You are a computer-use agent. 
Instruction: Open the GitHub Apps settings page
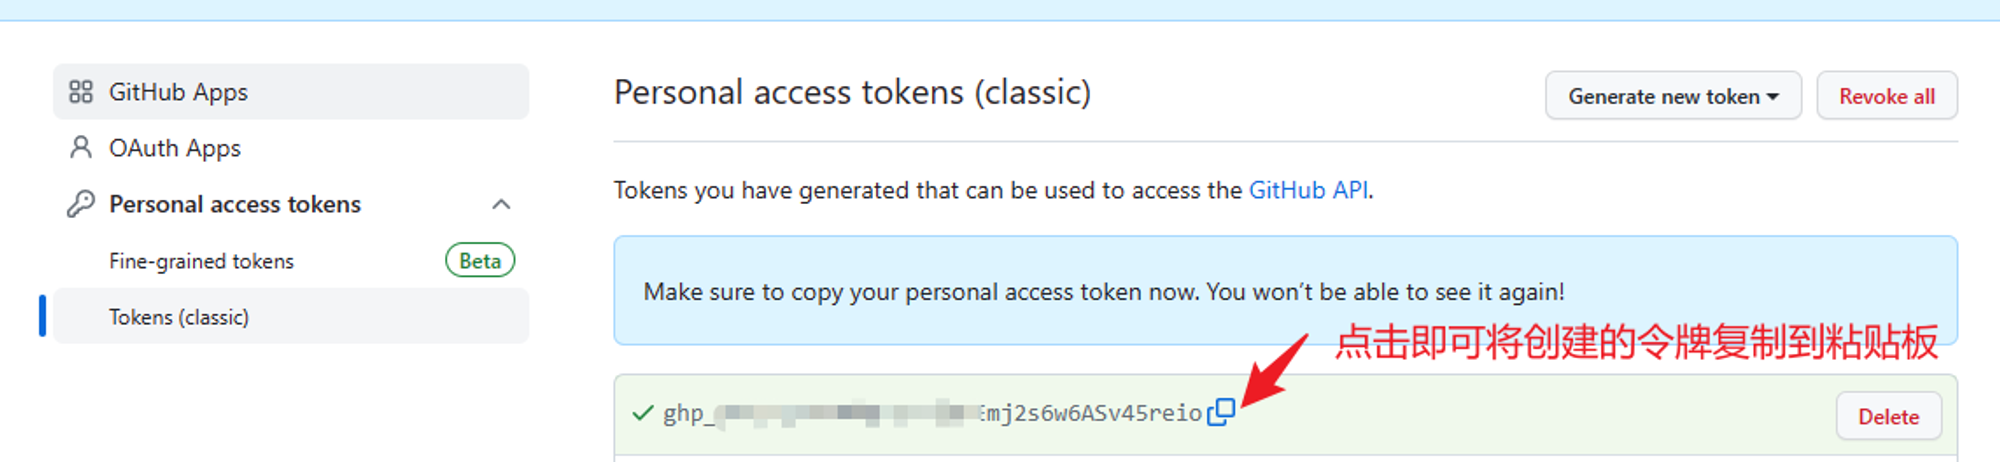178,92
